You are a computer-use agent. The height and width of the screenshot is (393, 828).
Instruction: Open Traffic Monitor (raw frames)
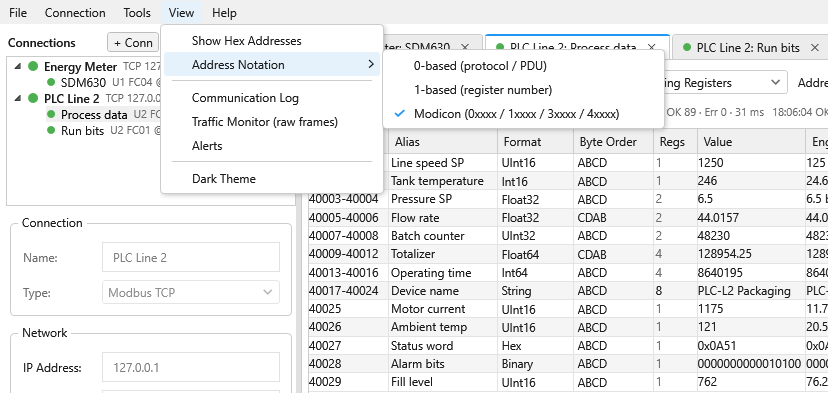(272, 122)
